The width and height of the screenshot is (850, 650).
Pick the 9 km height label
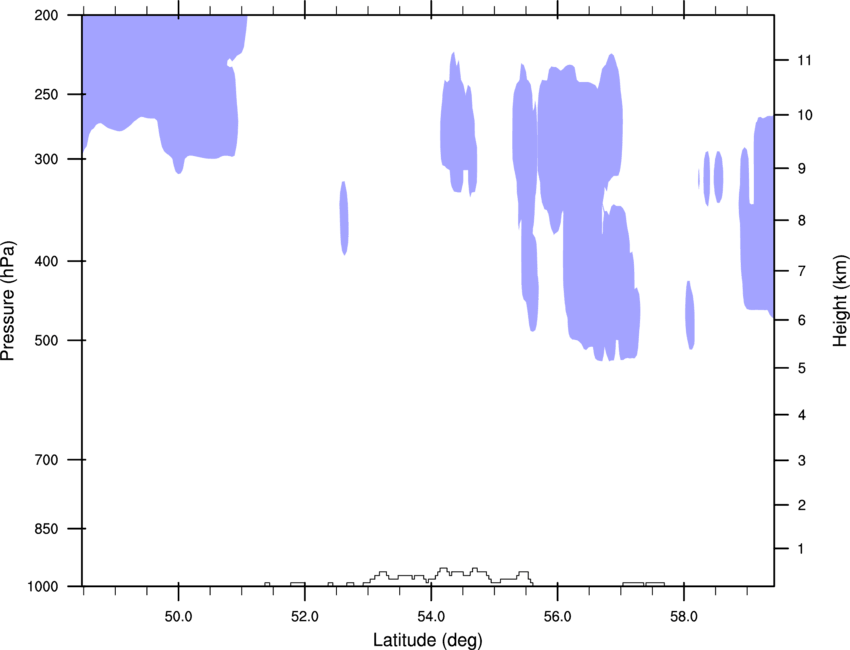[801, 169]
